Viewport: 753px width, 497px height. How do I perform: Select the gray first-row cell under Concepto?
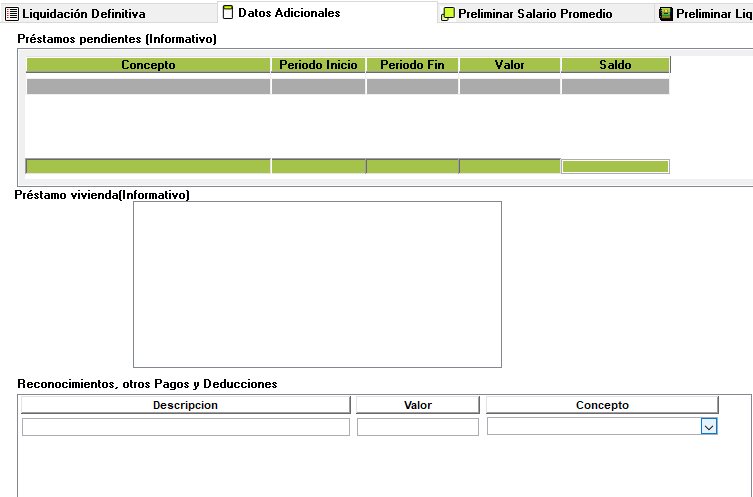click(148, 87)
